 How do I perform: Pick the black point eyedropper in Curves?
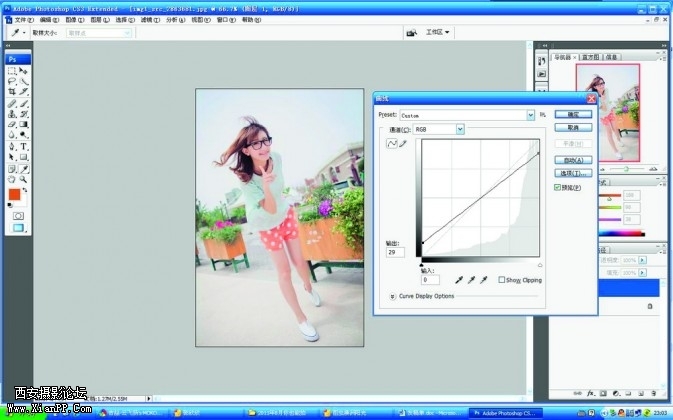(459, 280)
